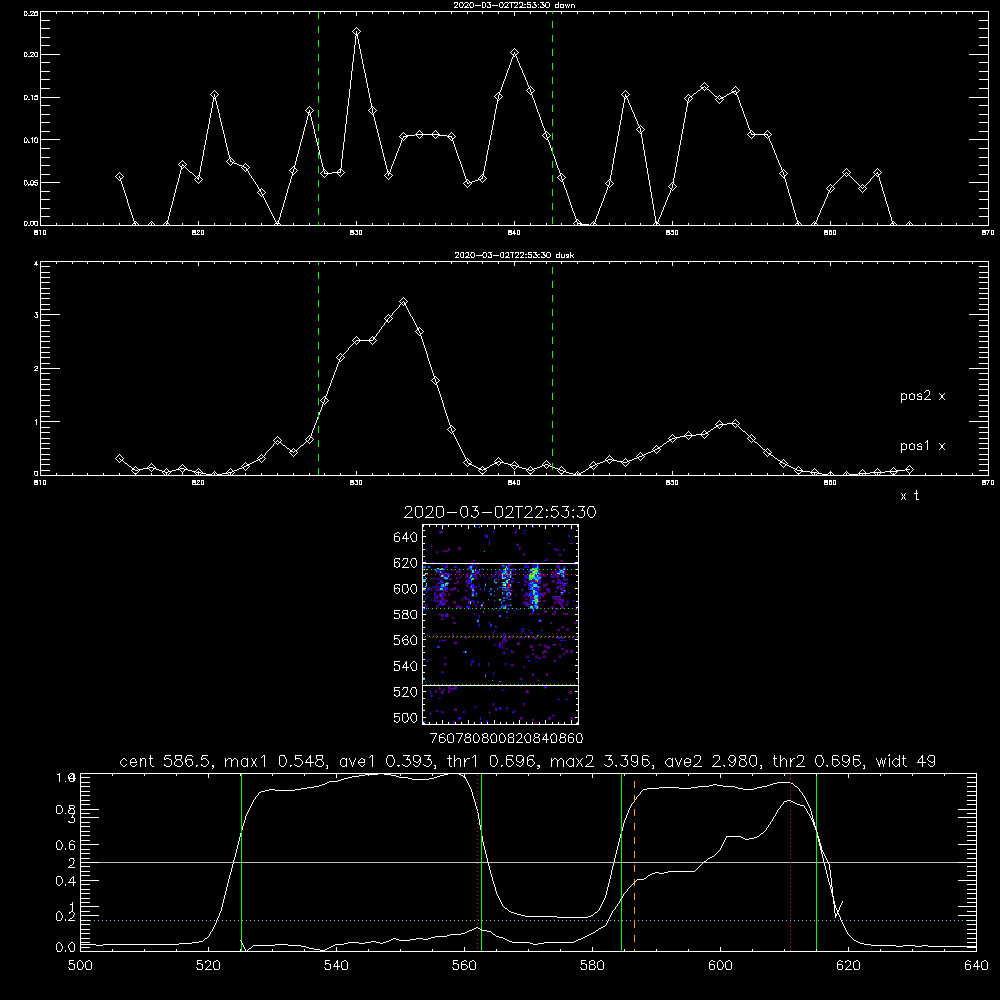
Task: Click the '600' x-axis label of bottom plot
Action: point(720,966)
